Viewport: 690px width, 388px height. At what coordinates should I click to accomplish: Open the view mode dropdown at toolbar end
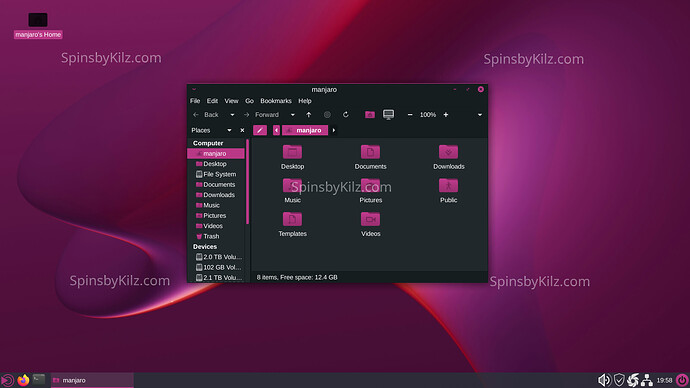(x=480, y=115)
